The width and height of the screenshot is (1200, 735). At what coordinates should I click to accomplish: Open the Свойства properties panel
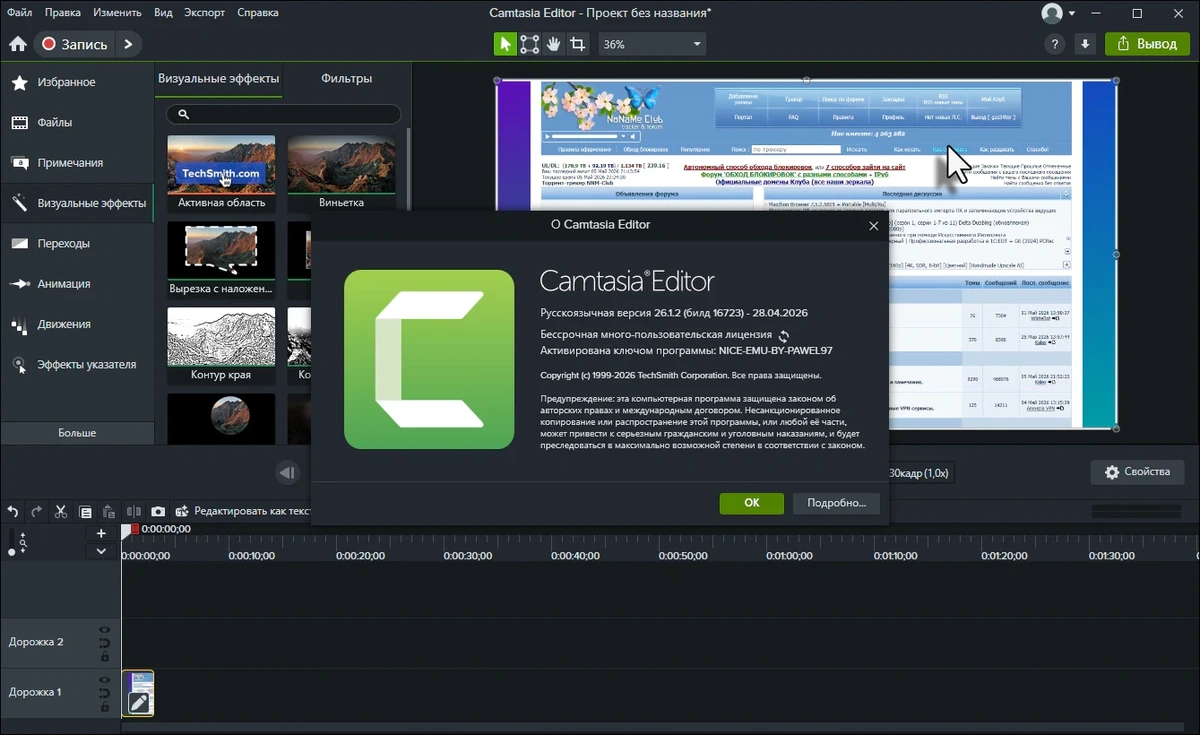click(1137, 472)
